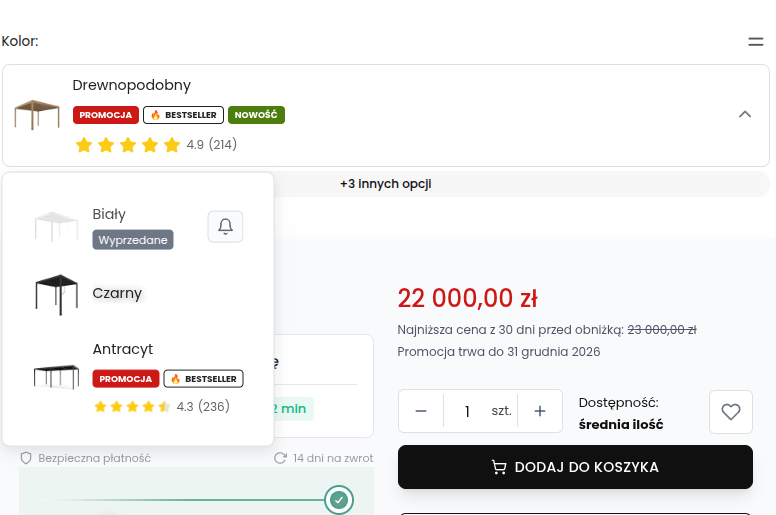
Task: Click the black Czarny pergola thumbnail
Action: click(x=56, y=294)
